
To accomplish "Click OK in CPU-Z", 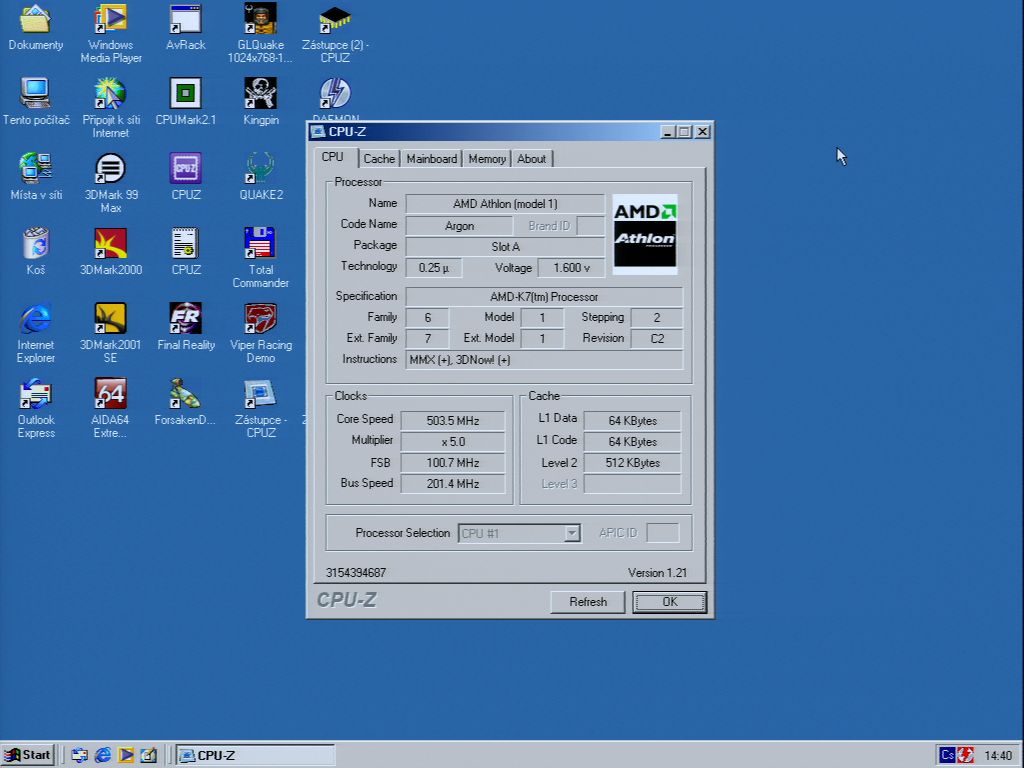I will (x=669, y=601).
